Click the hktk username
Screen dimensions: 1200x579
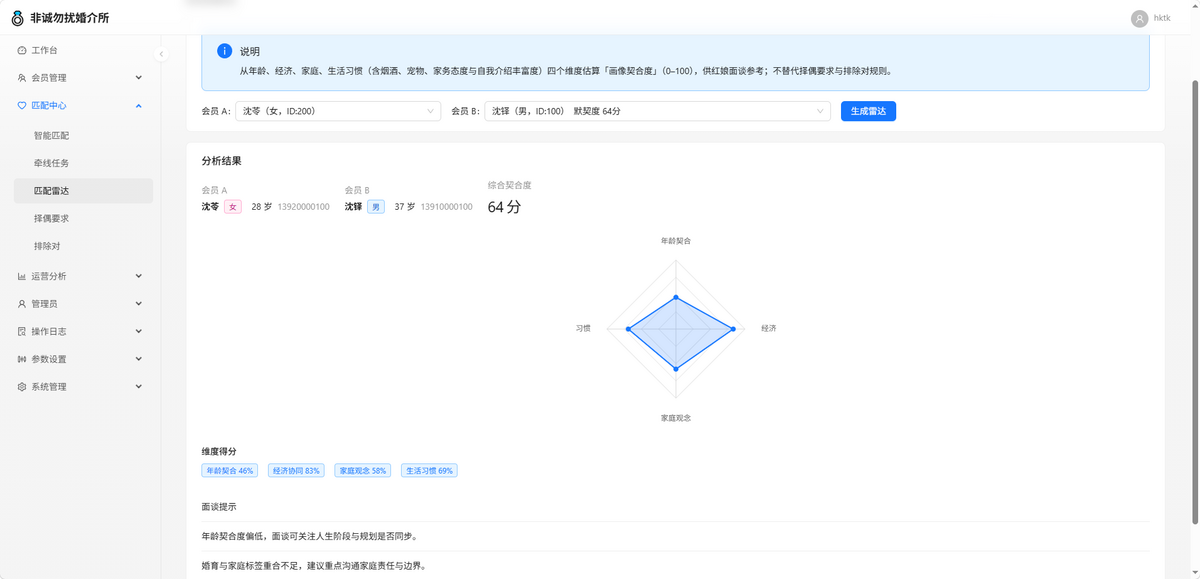tap(1162, 18)
